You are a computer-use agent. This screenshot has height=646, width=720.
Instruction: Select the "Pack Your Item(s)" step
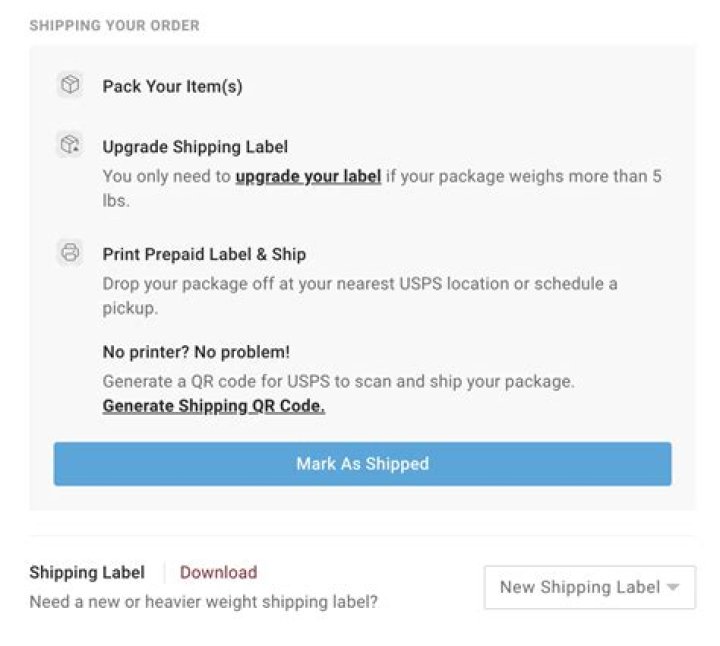[172, 87]
